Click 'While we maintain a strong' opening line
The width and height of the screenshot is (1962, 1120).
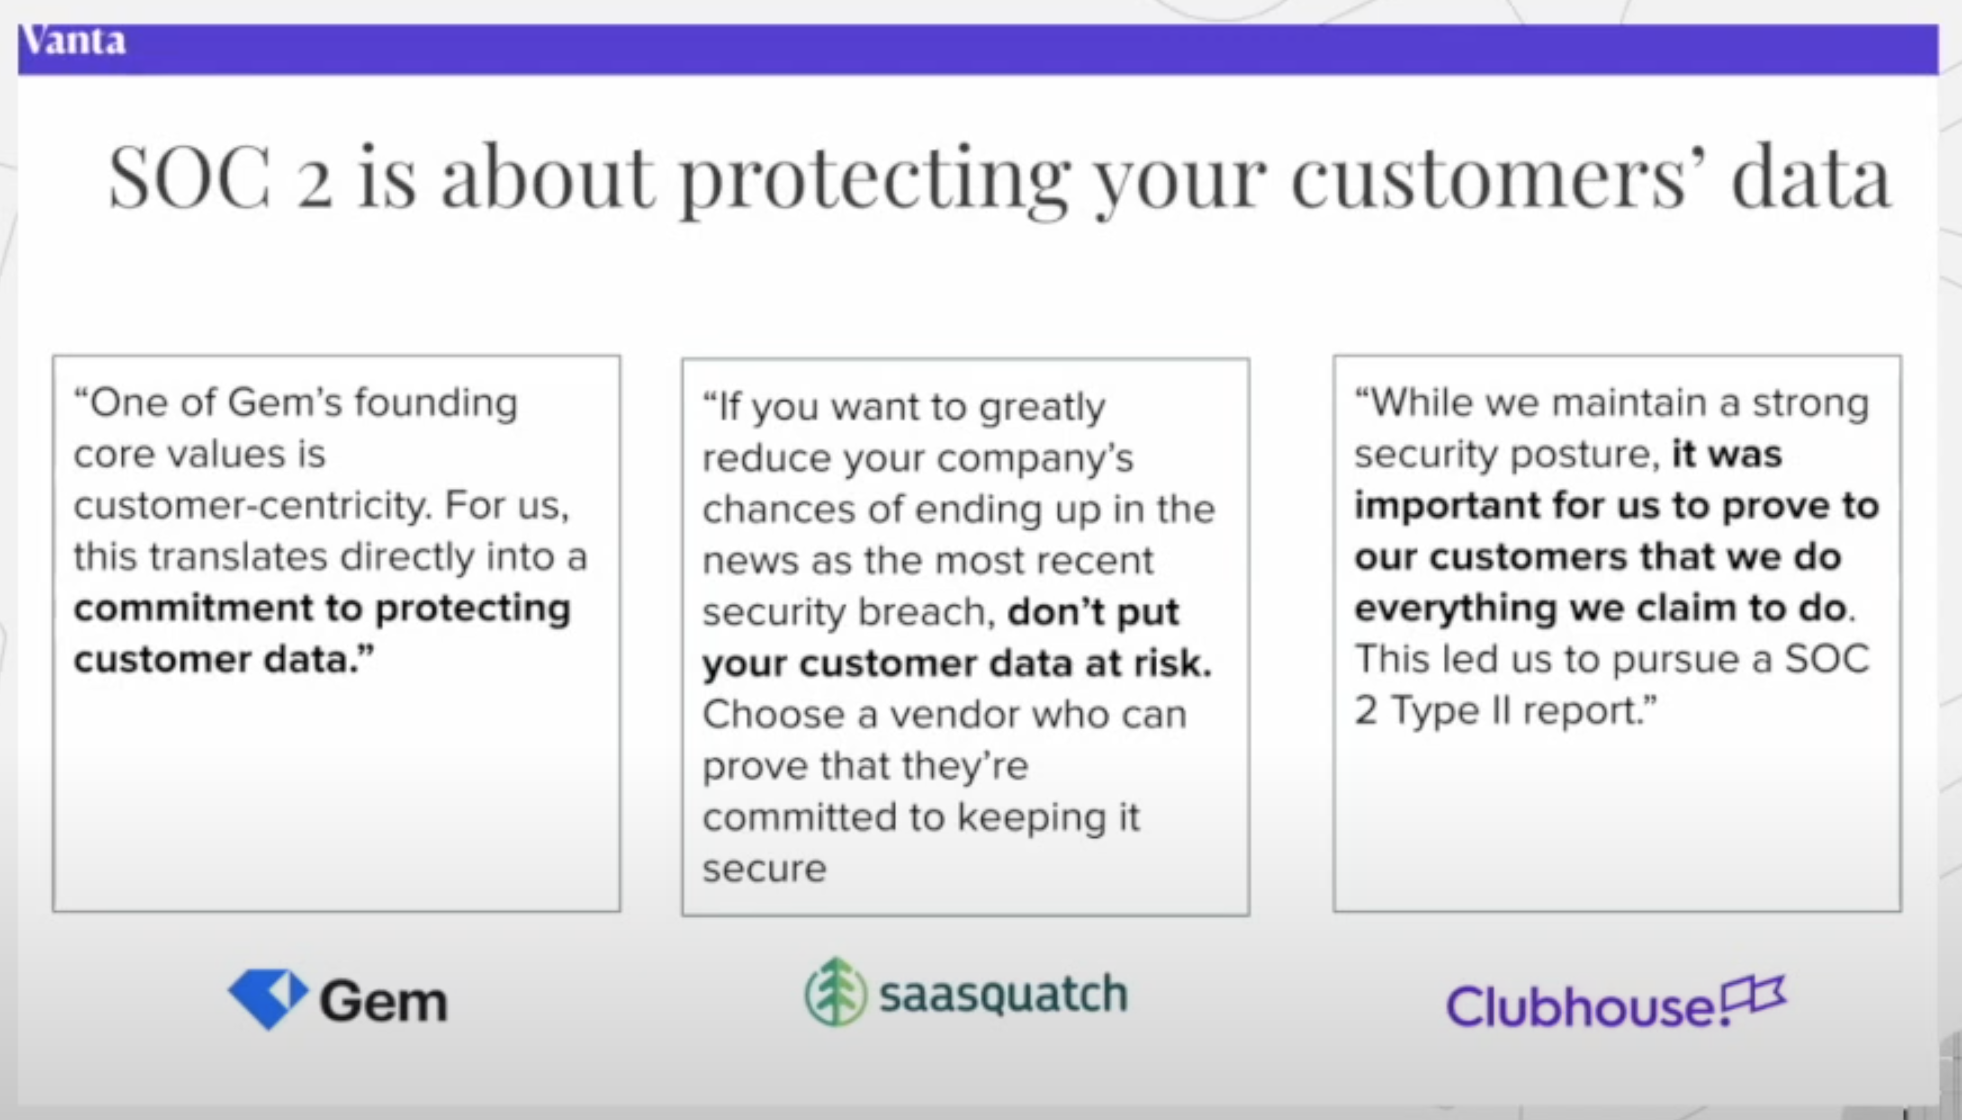pyautogui.click(x=1611, y=402)
